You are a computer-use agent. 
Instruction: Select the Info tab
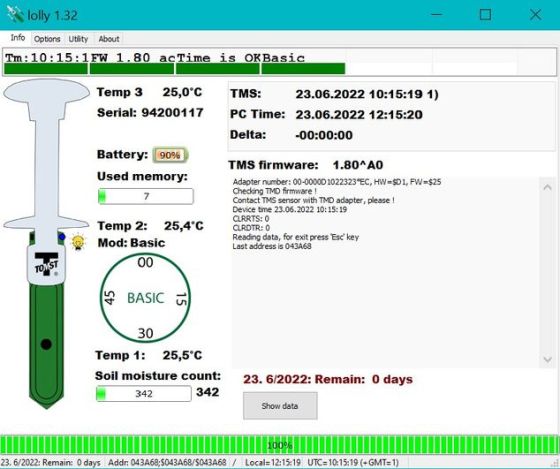(18, 38)
